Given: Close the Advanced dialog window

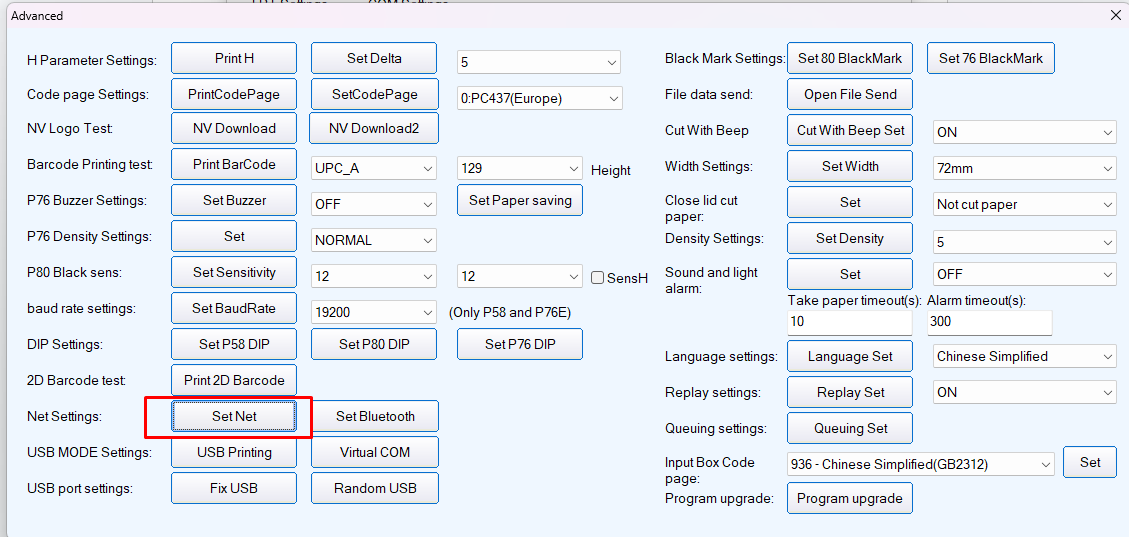Looking at the screenshot, I should [1115, 15].
